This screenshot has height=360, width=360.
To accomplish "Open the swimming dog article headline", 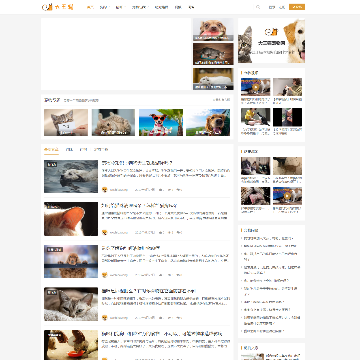I will click(x=137, y=163).
